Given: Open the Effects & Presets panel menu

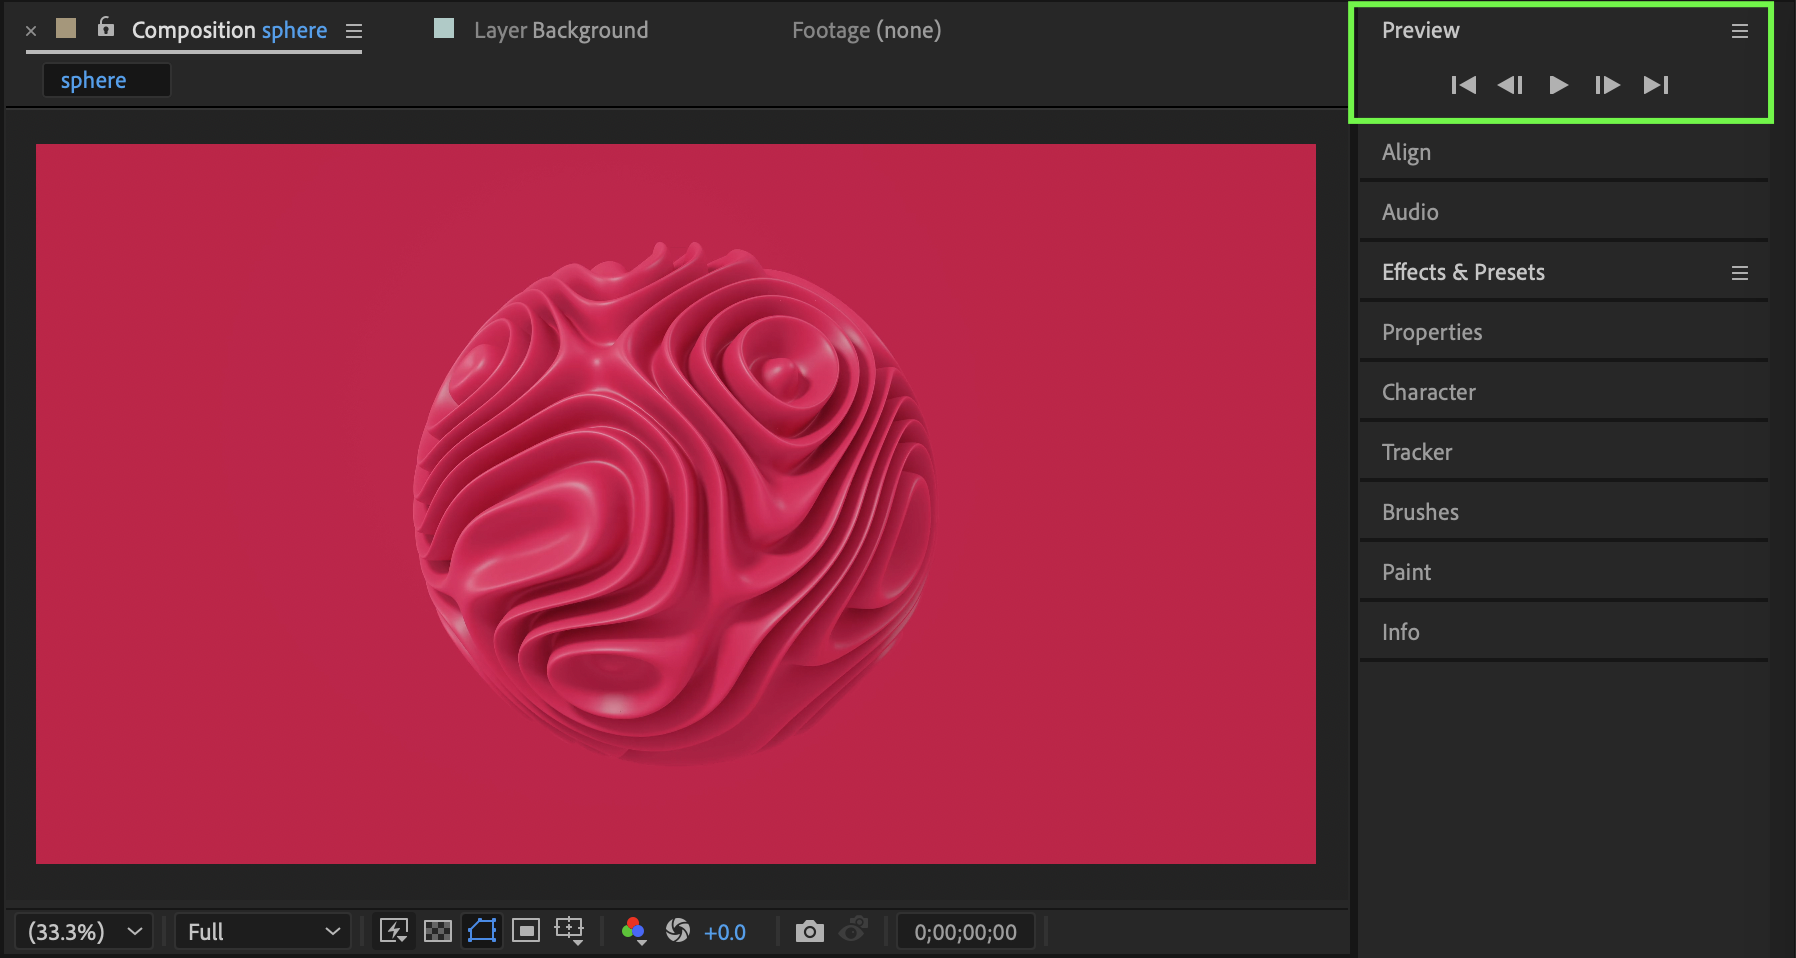Looking at the screenshot, I should 1739,273.
